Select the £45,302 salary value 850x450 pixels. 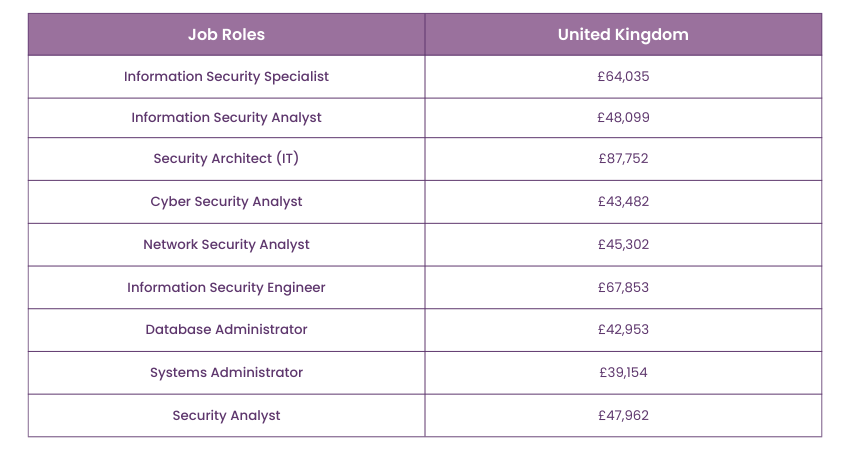pos(623,245)
